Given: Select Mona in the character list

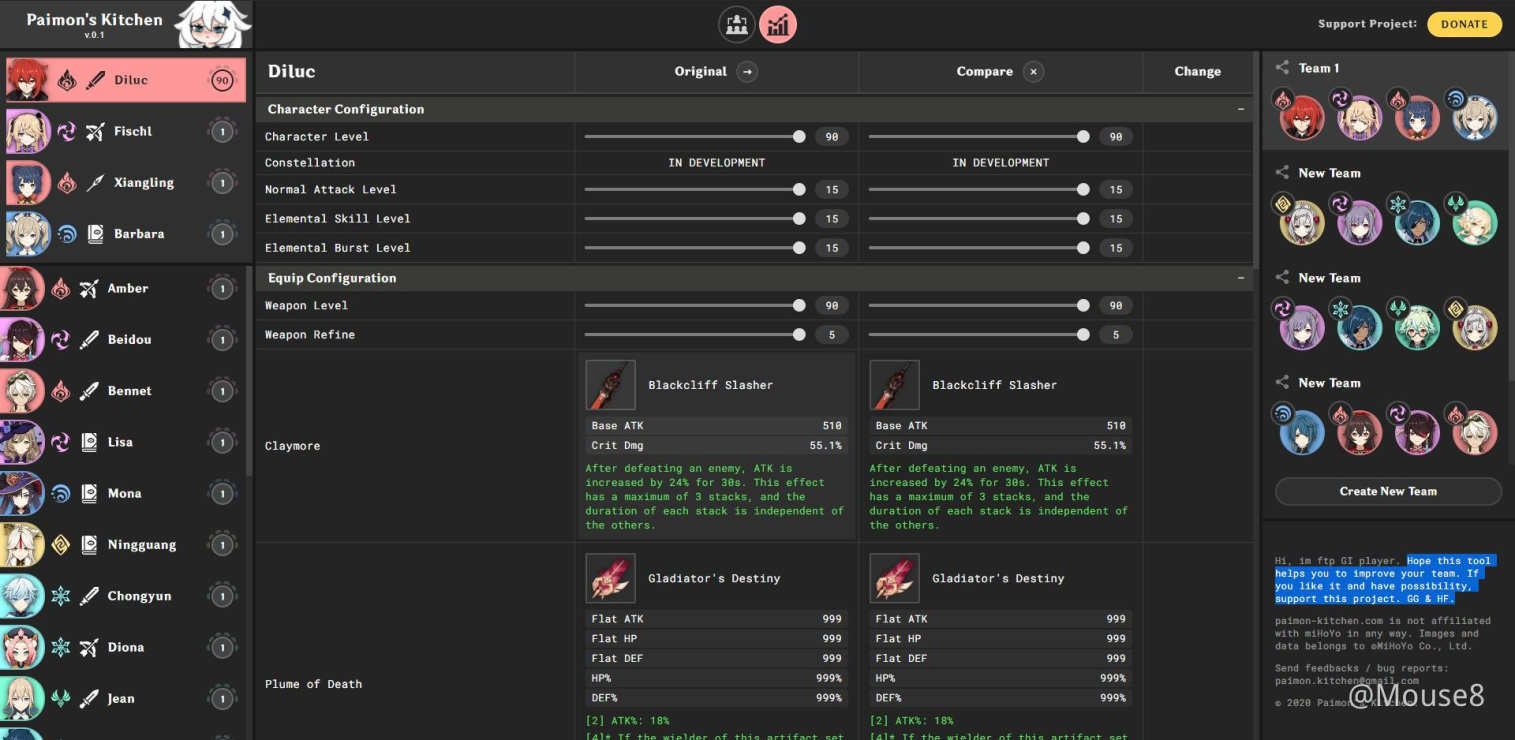Looking at the screenshot, I should click(124, 493).
